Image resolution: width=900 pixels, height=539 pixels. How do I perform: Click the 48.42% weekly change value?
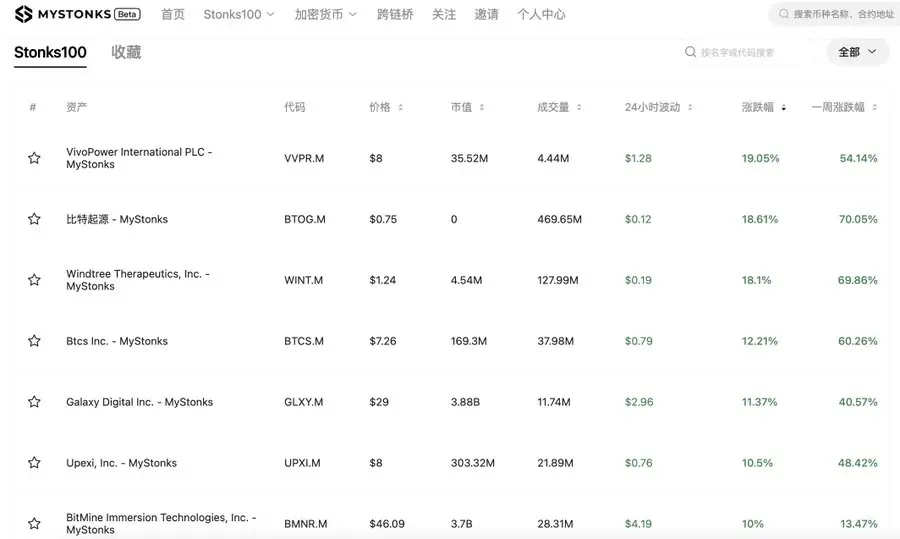pos(858,463)
